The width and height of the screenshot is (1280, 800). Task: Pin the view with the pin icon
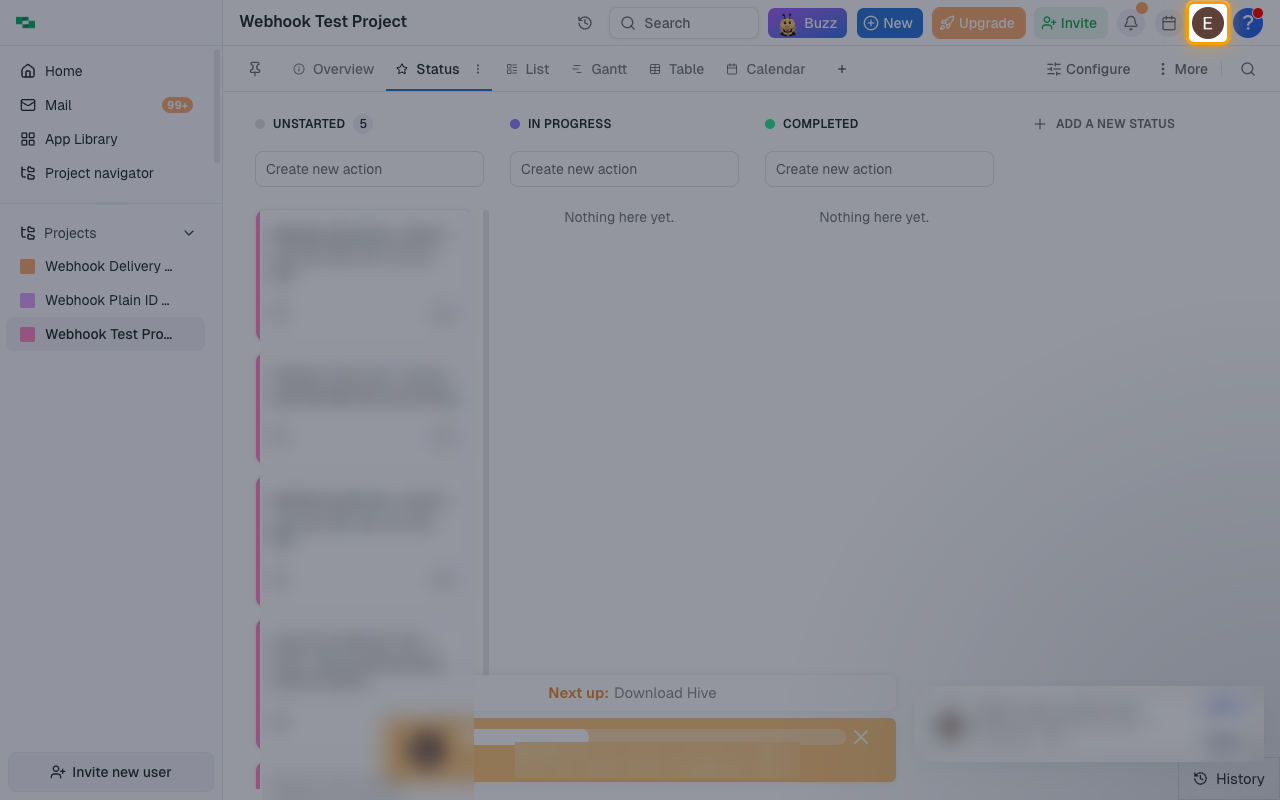255,69
